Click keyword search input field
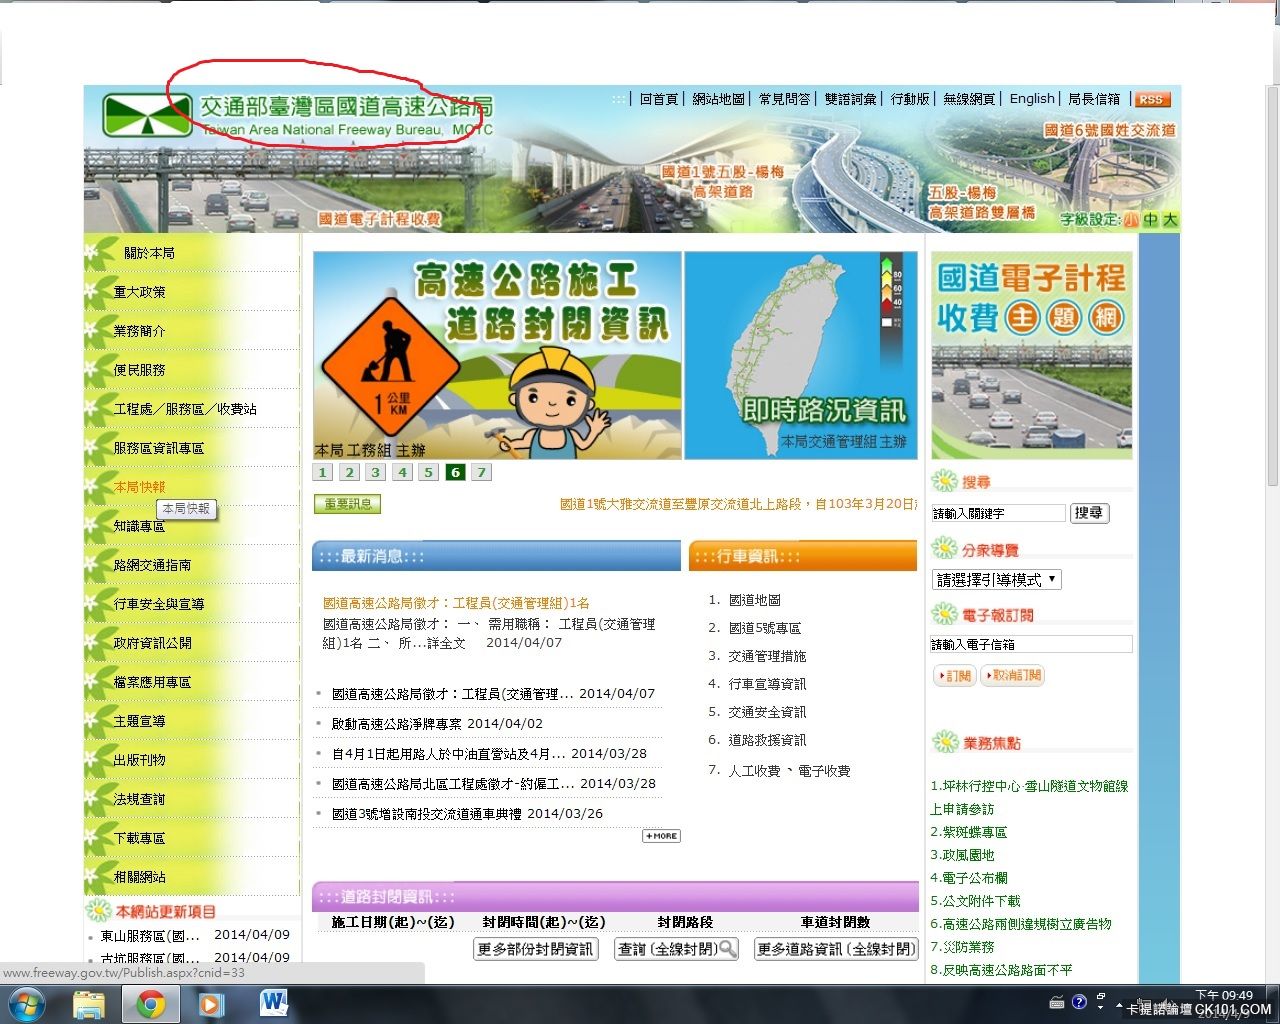Viewport: 1280px width, 1024px height. 998,513
